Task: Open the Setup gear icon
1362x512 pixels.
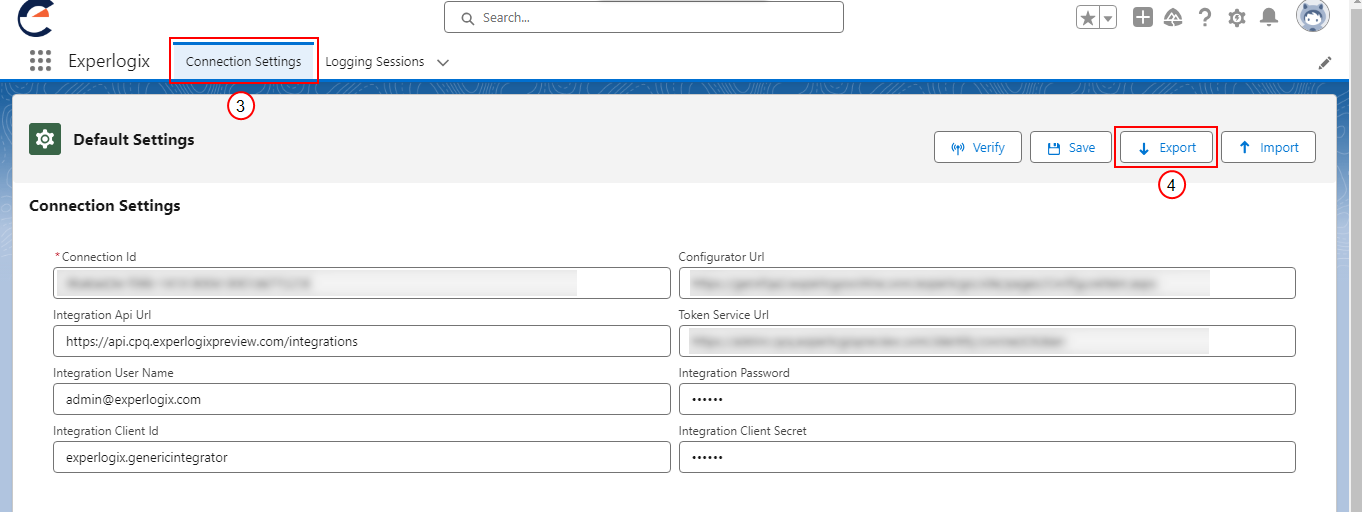Action: (1237, 18)
